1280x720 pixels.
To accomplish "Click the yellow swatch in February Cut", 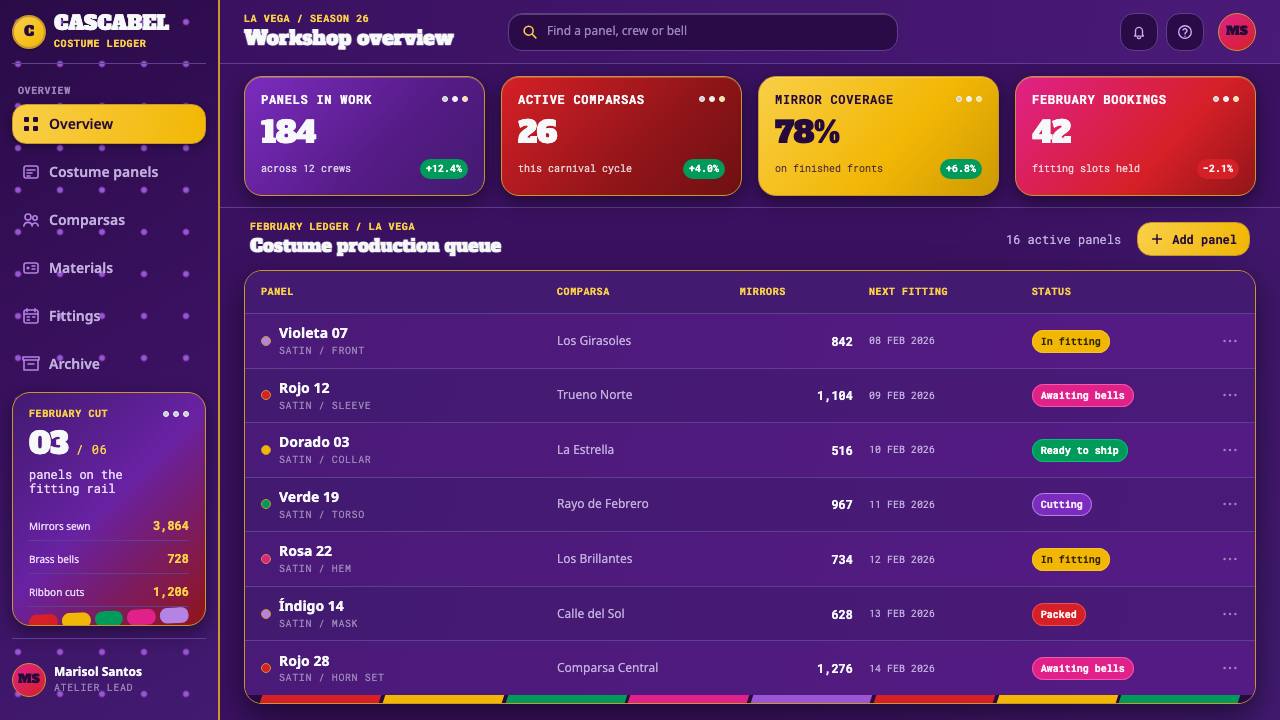I will coord(77,619).
